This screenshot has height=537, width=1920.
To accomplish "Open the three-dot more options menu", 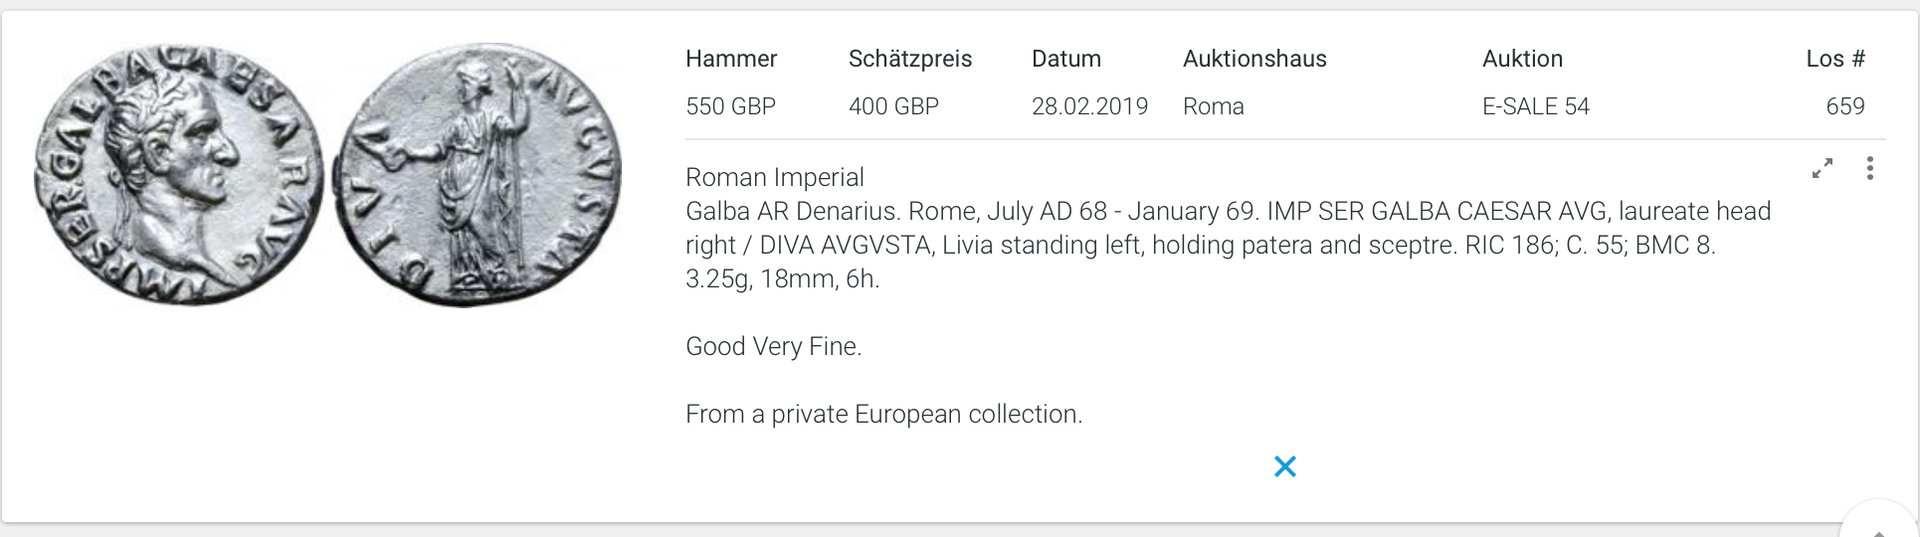I will 1869,169.
